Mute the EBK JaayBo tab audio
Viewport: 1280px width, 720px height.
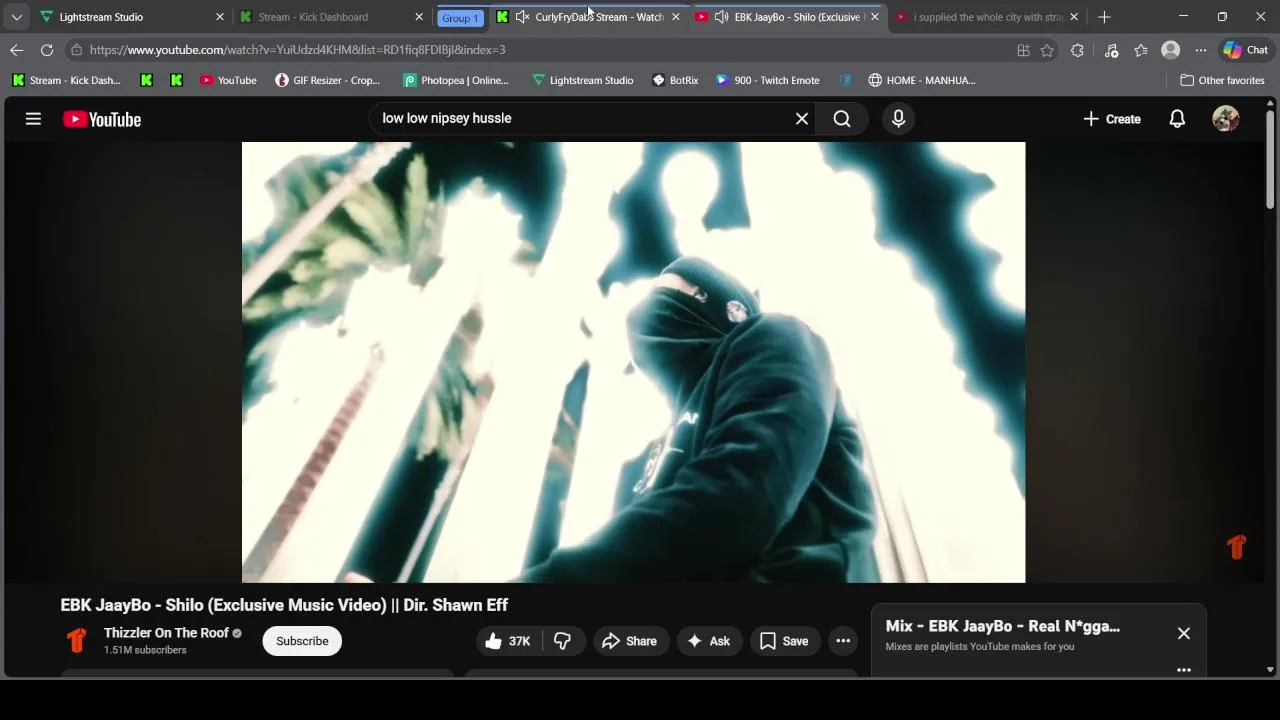pos(721,17)
